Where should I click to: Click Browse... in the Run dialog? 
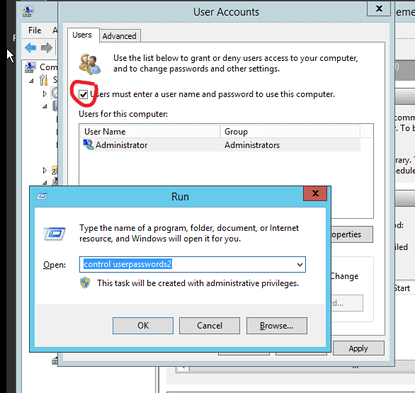[x=276, y=325]
